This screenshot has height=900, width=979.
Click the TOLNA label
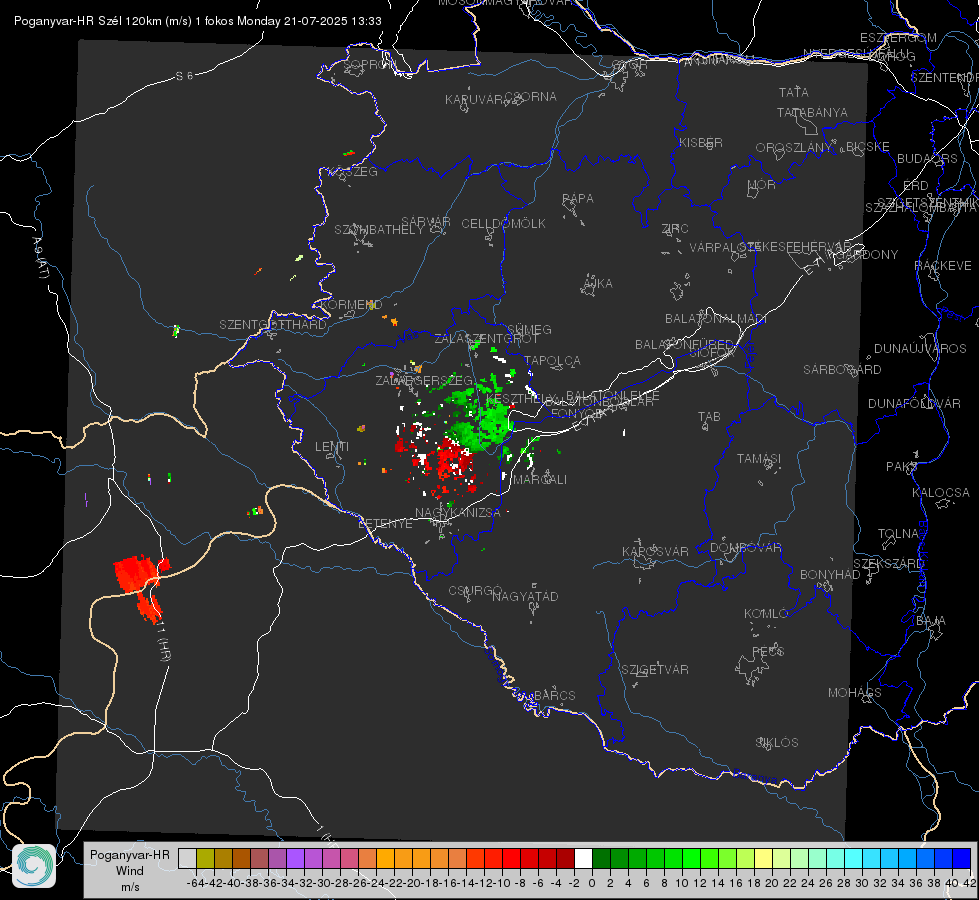click(898, 534)
